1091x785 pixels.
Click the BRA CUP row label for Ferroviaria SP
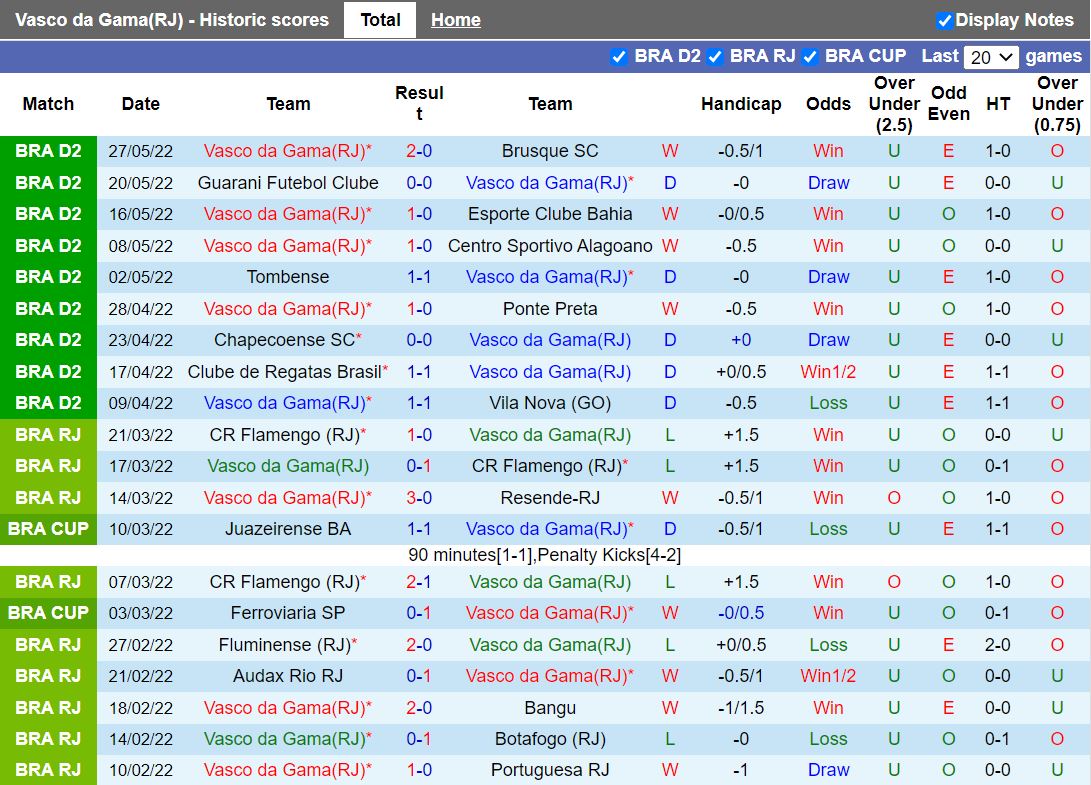tap(48, 612)
